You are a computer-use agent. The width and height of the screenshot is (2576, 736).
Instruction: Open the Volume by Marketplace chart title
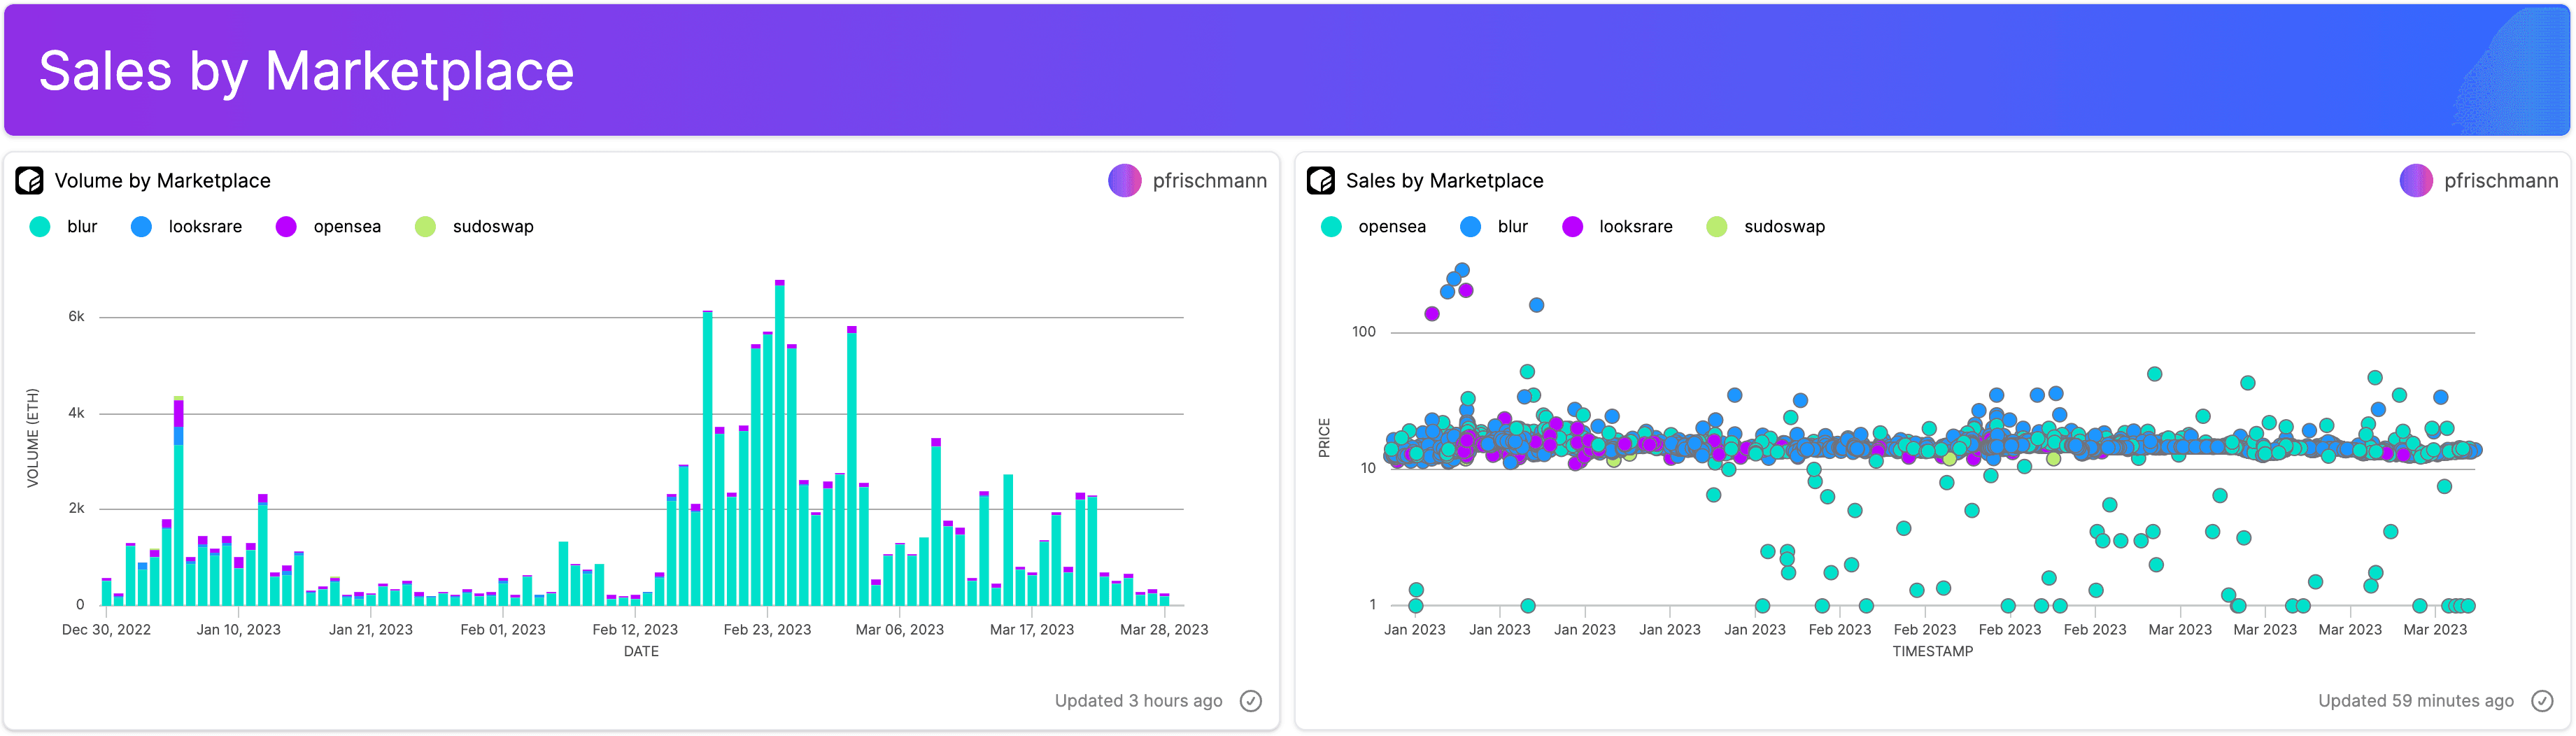162,181
